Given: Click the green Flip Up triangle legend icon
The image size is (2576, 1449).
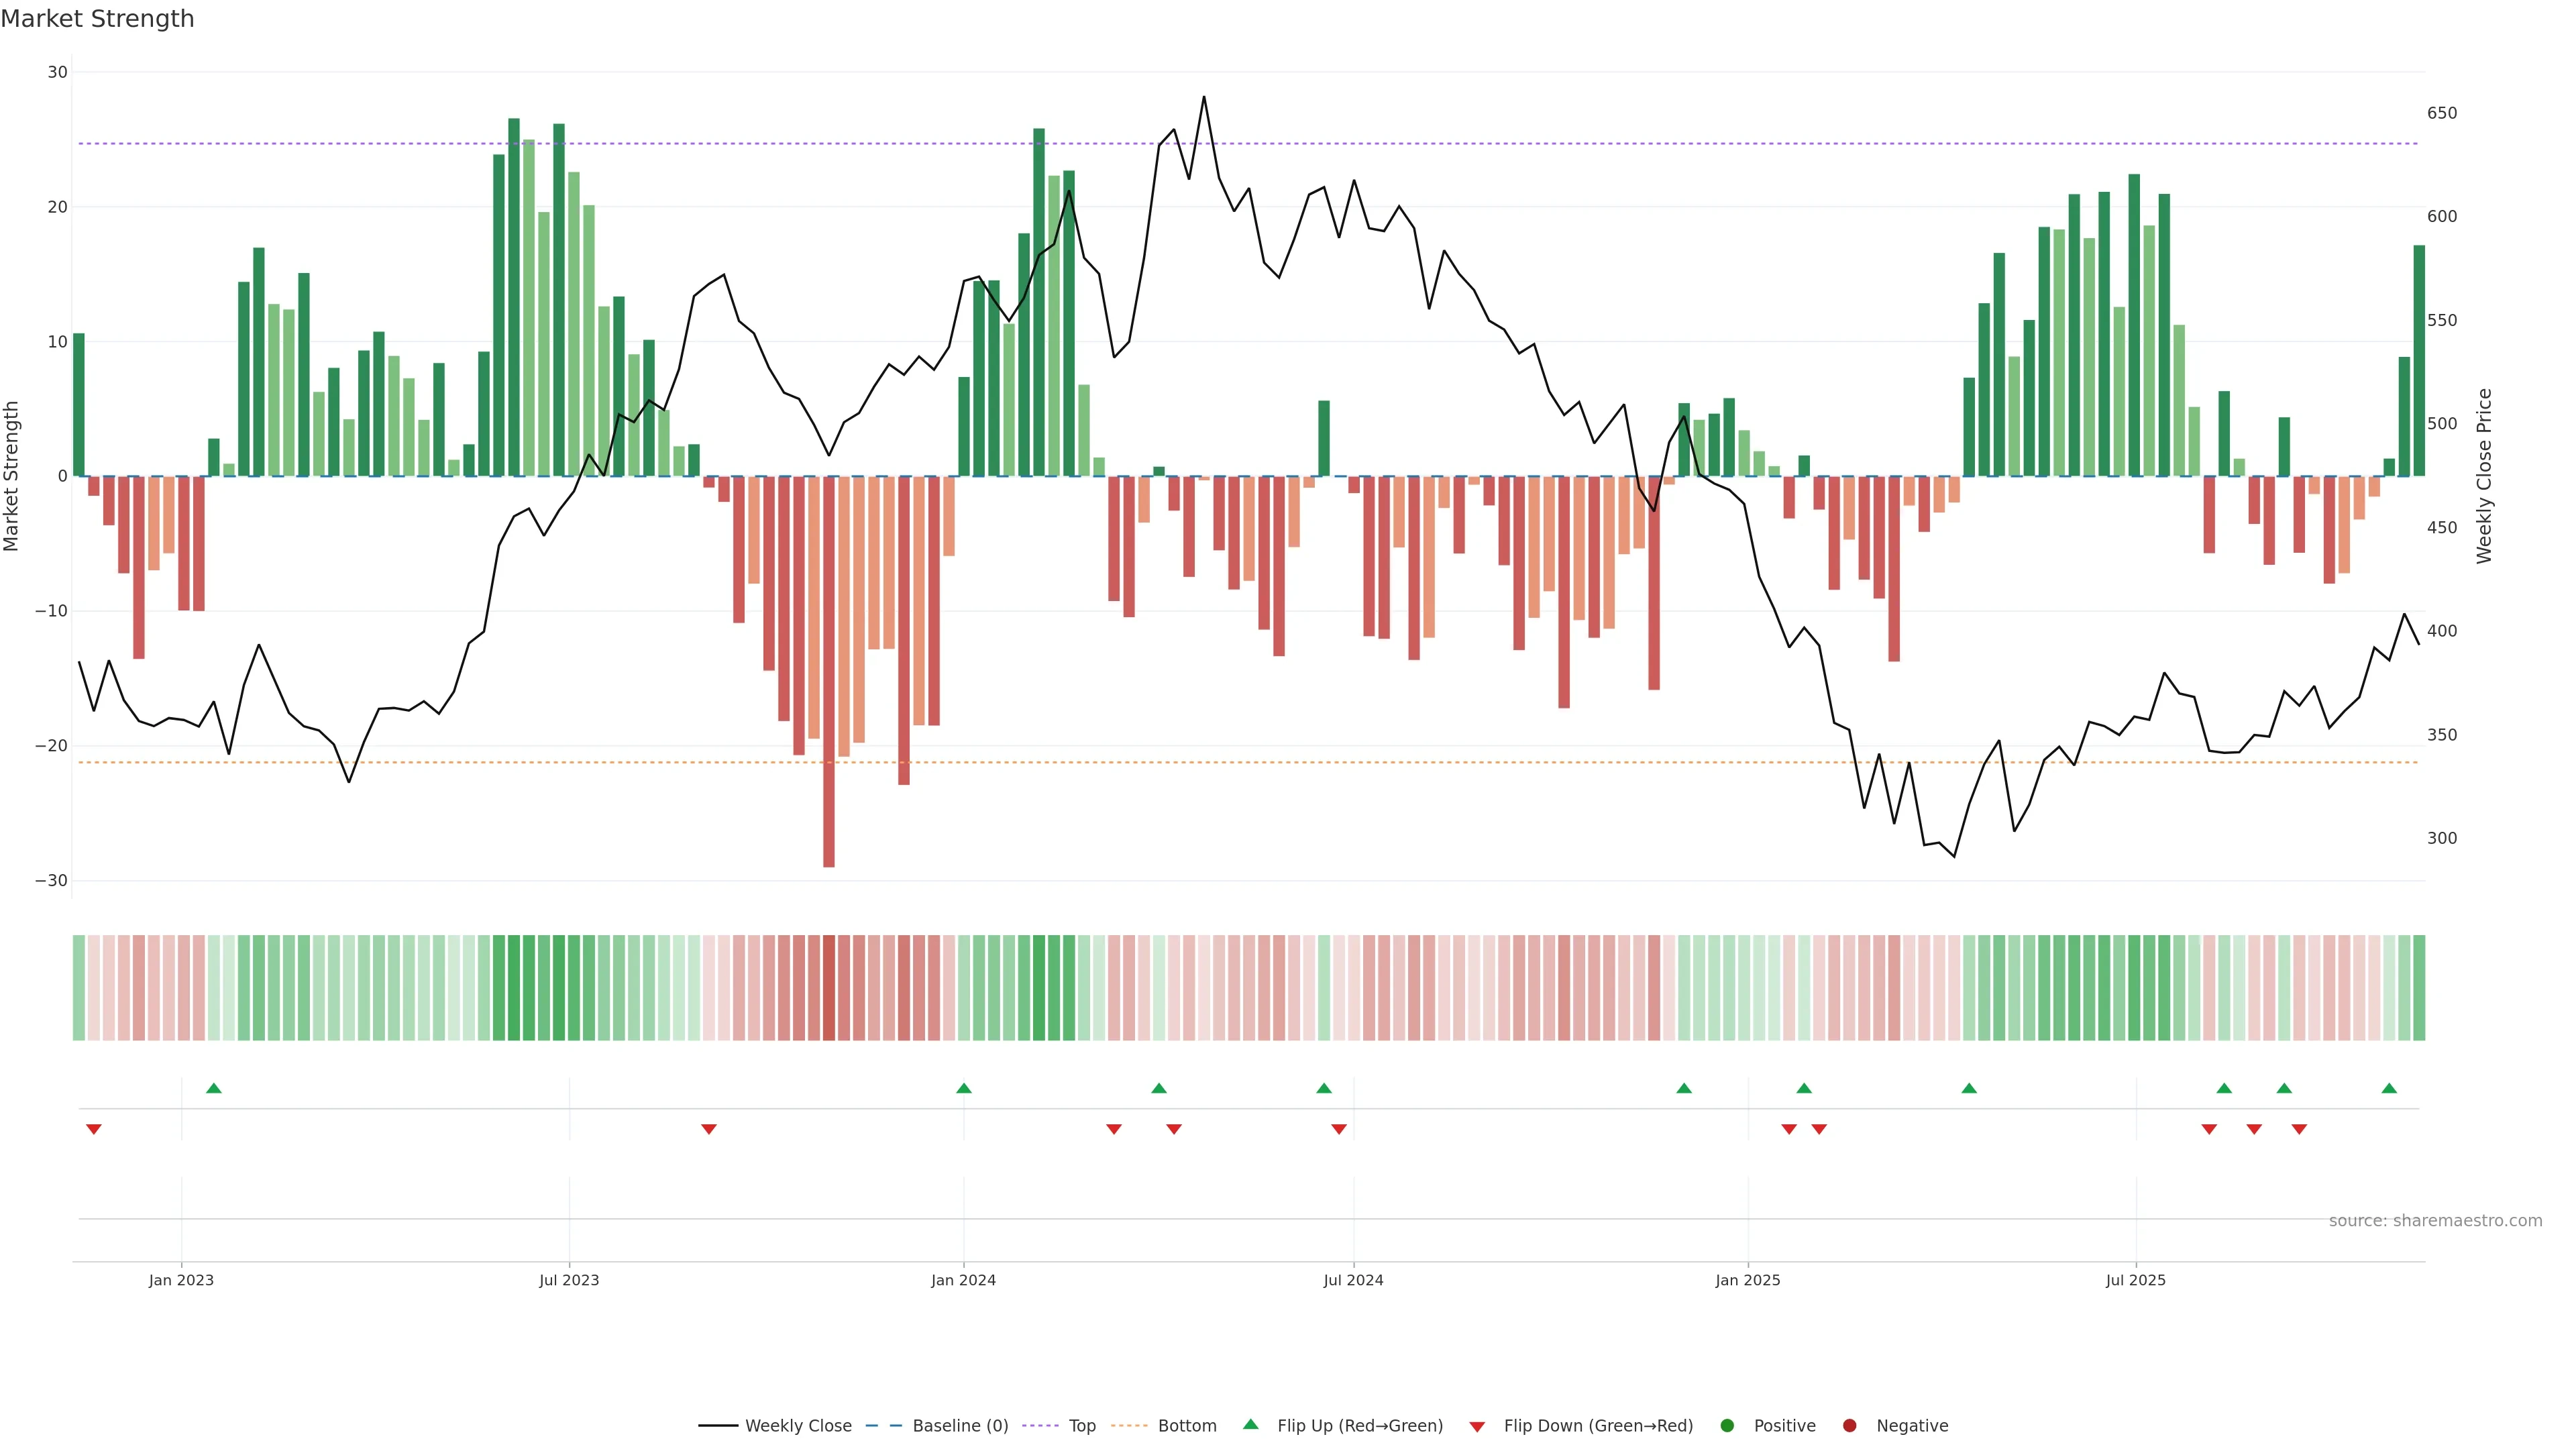Looking at the screenshot, I should click(1250, 1424).
